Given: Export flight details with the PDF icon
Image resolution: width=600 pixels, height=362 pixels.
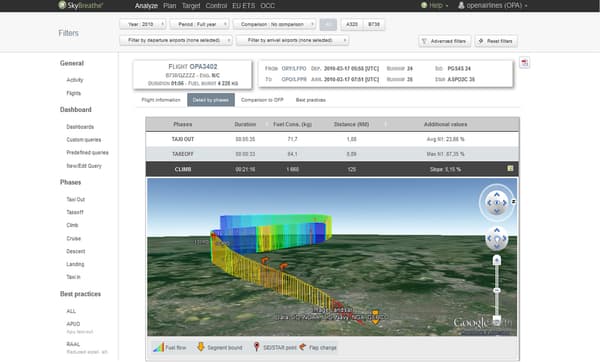Looking at the screenshot, I should tap(525, 62).
